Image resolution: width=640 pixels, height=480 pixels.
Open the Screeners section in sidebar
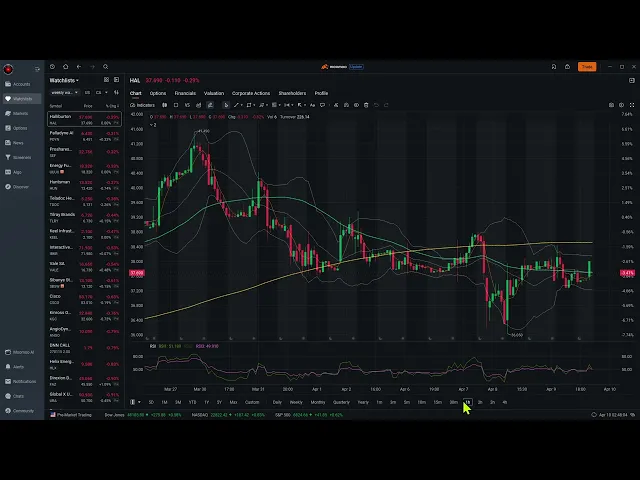(18, 158)
